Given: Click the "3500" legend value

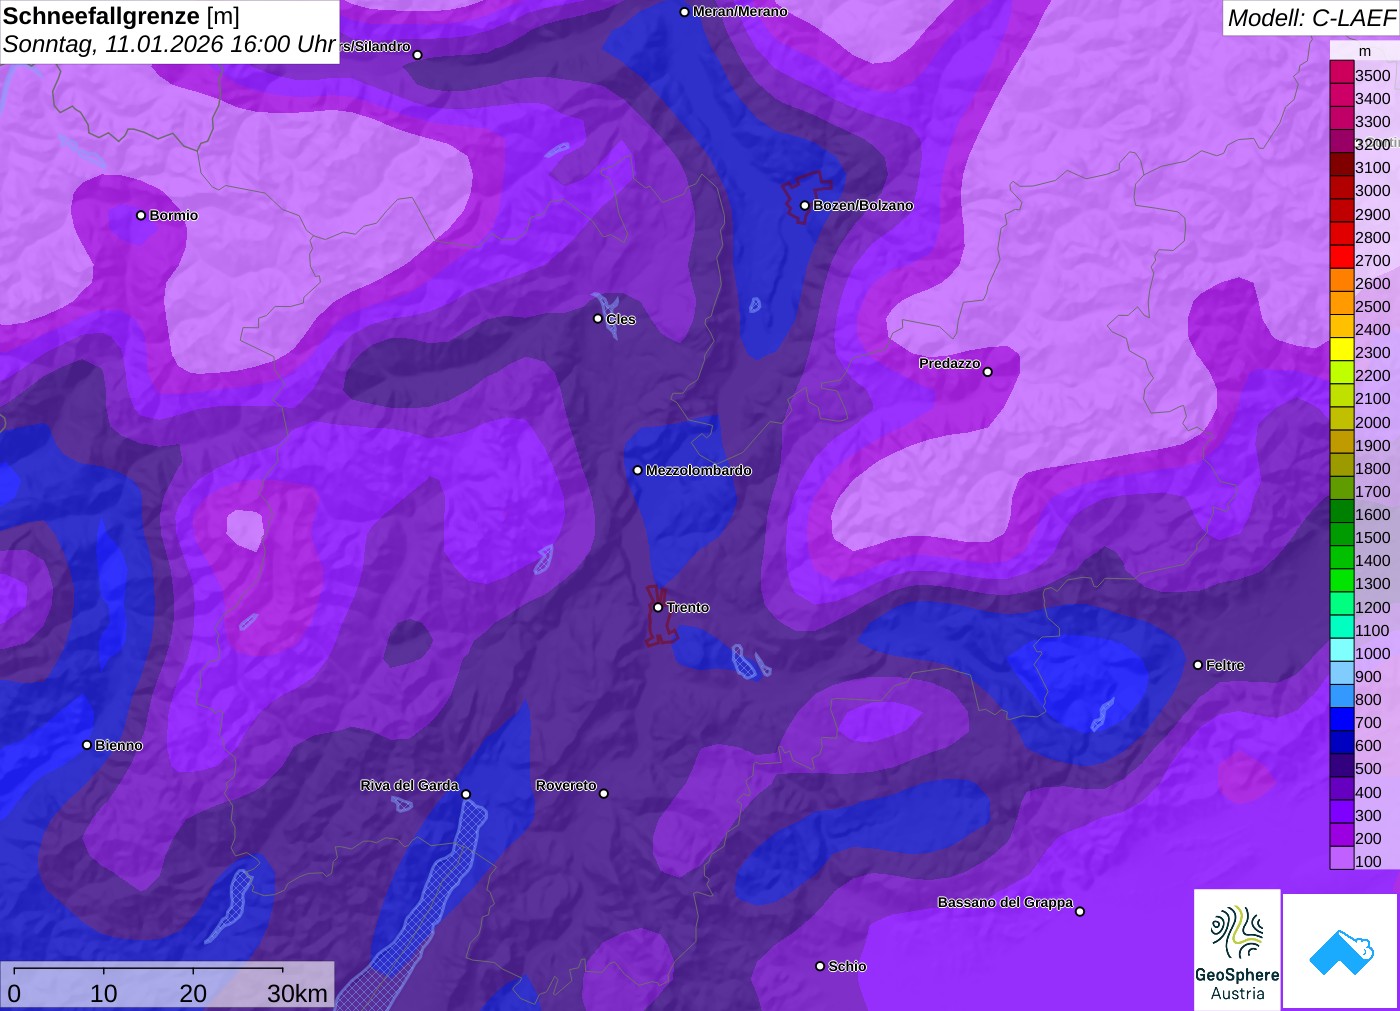Looking at the screenshot, I should pos(1372,75).
